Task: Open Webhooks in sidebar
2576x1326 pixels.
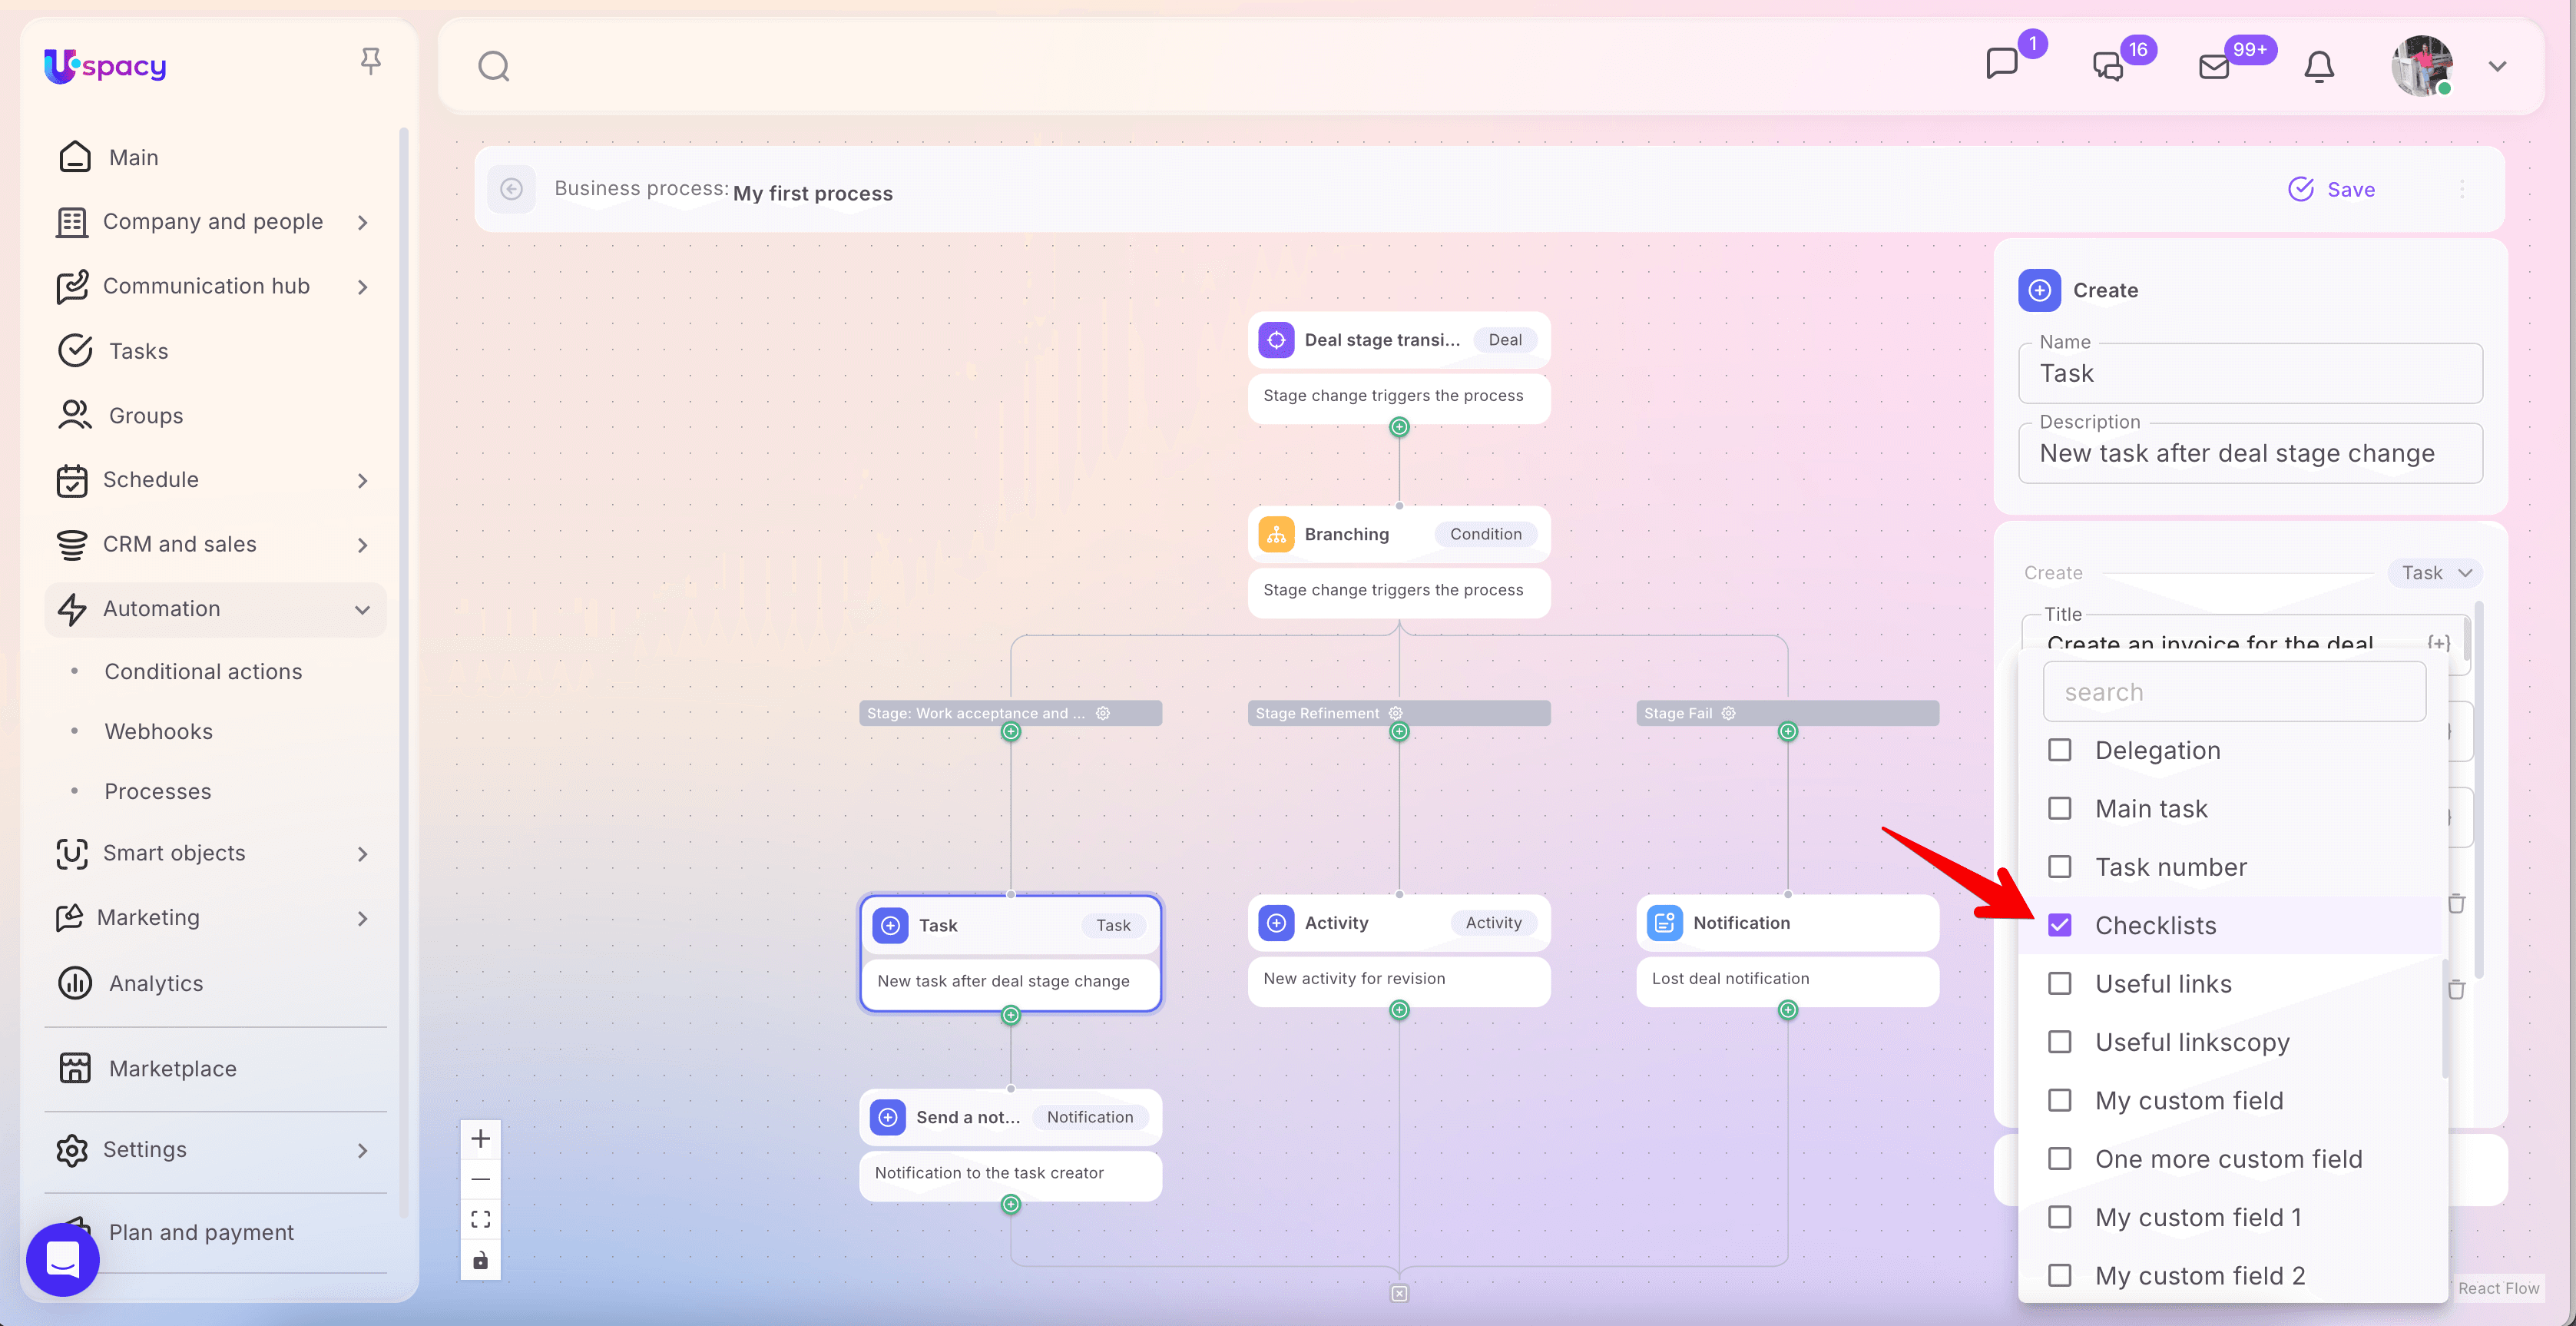Action: [158, 731]
